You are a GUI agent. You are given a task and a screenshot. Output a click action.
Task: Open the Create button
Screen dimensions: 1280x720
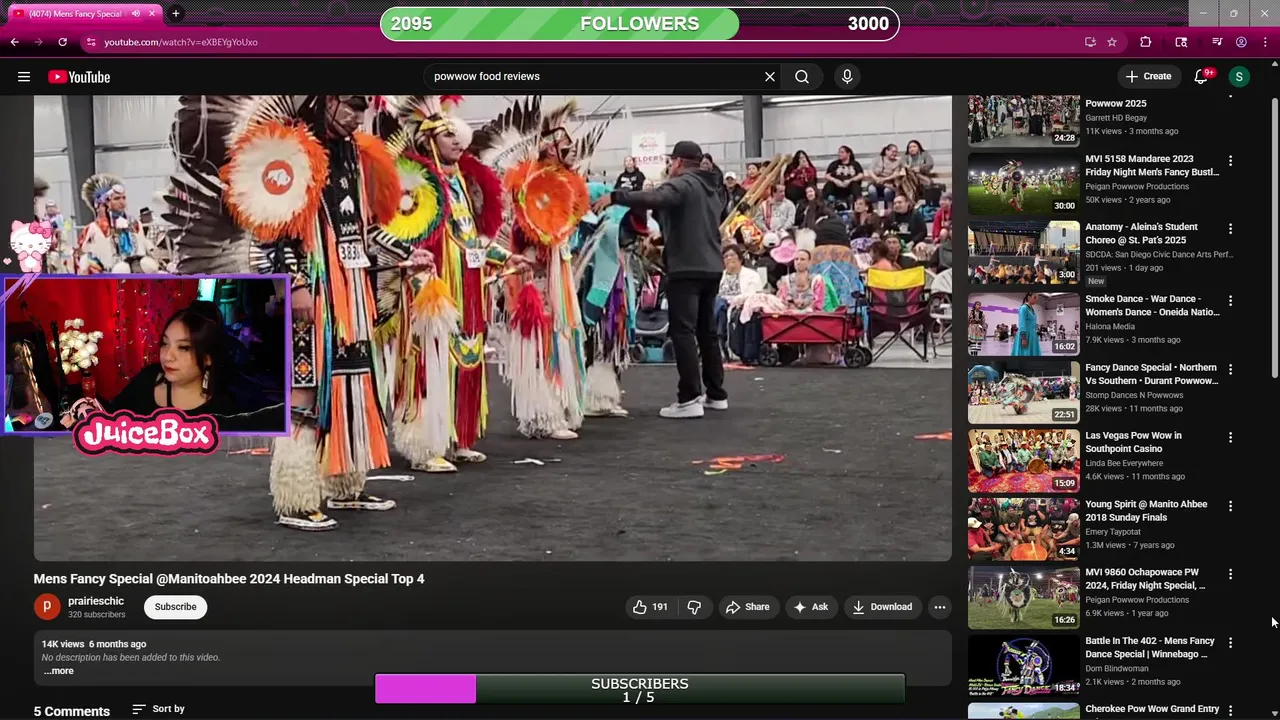click(x=1148, y=76)
